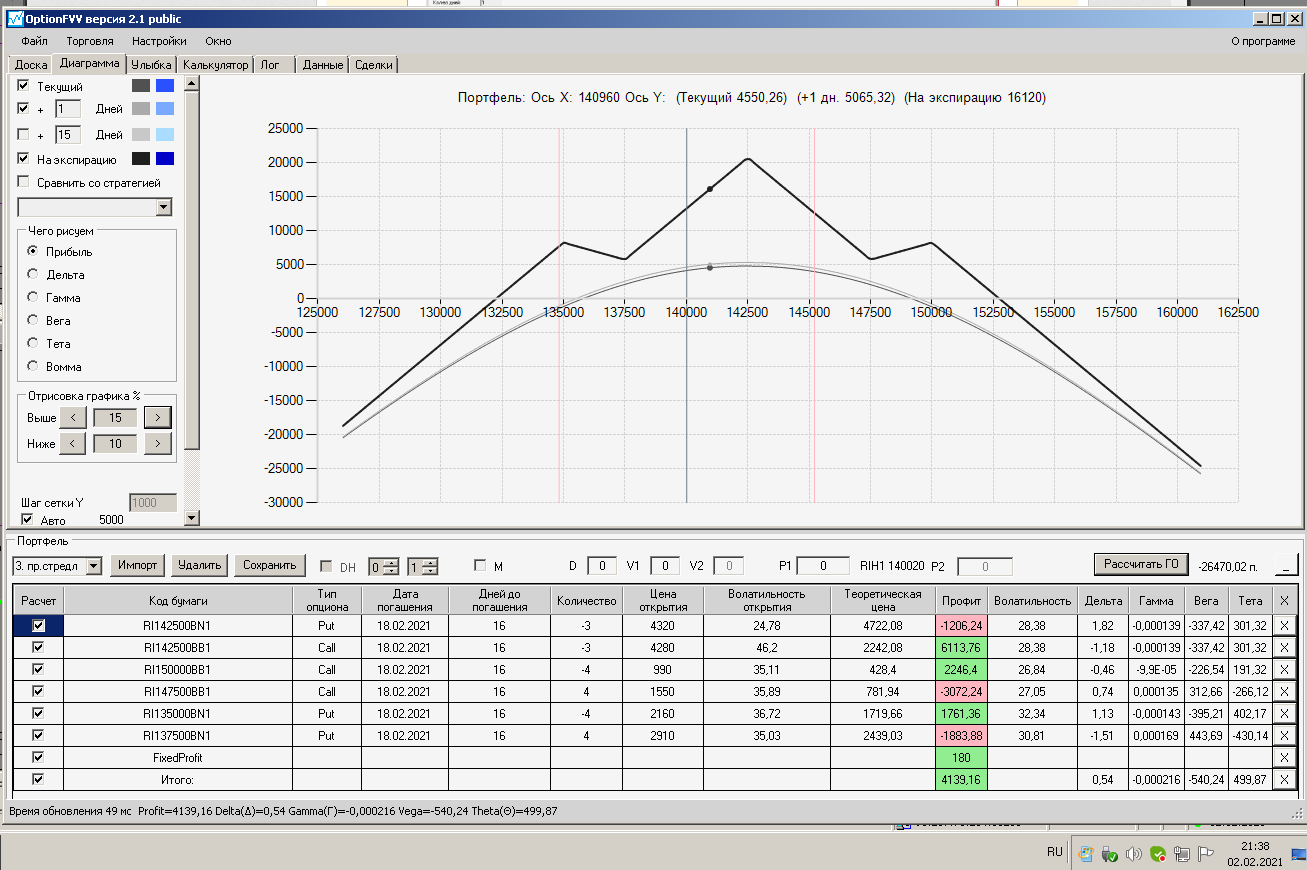Image resolution: width=1307 pixels, height=870 pixels.
Task: Select the Дельта radio button
Action: 33,274
